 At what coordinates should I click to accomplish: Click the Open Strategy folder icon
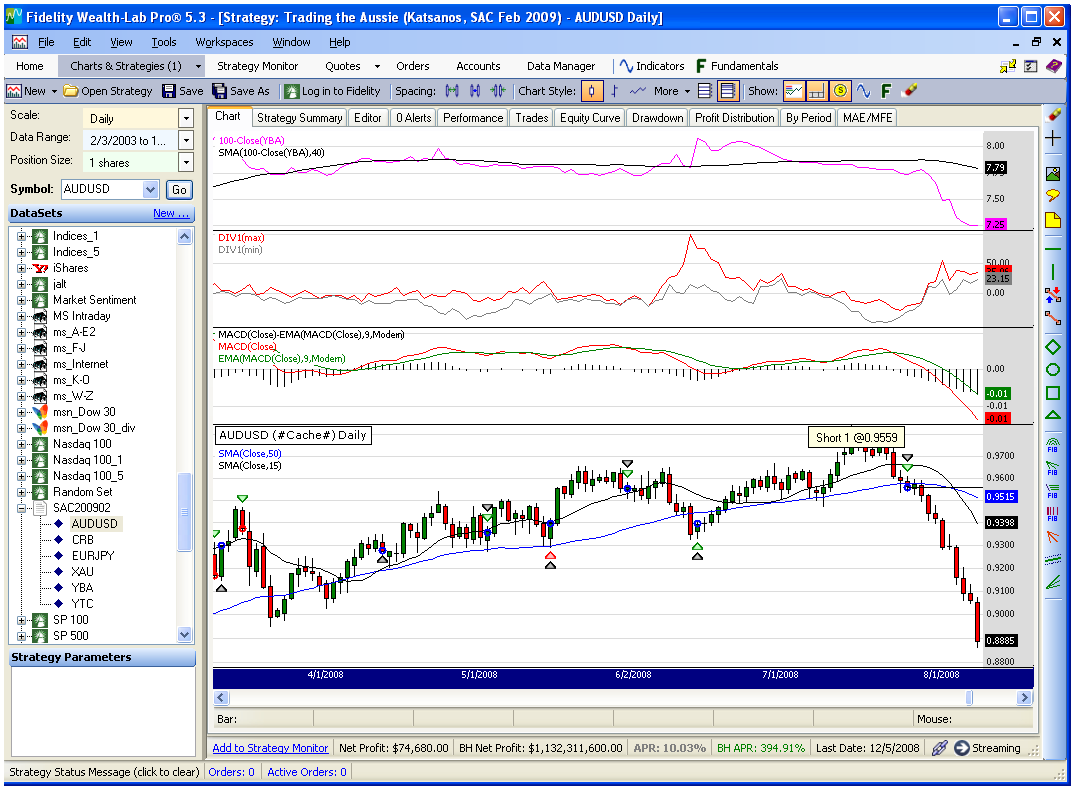(71, 91)
